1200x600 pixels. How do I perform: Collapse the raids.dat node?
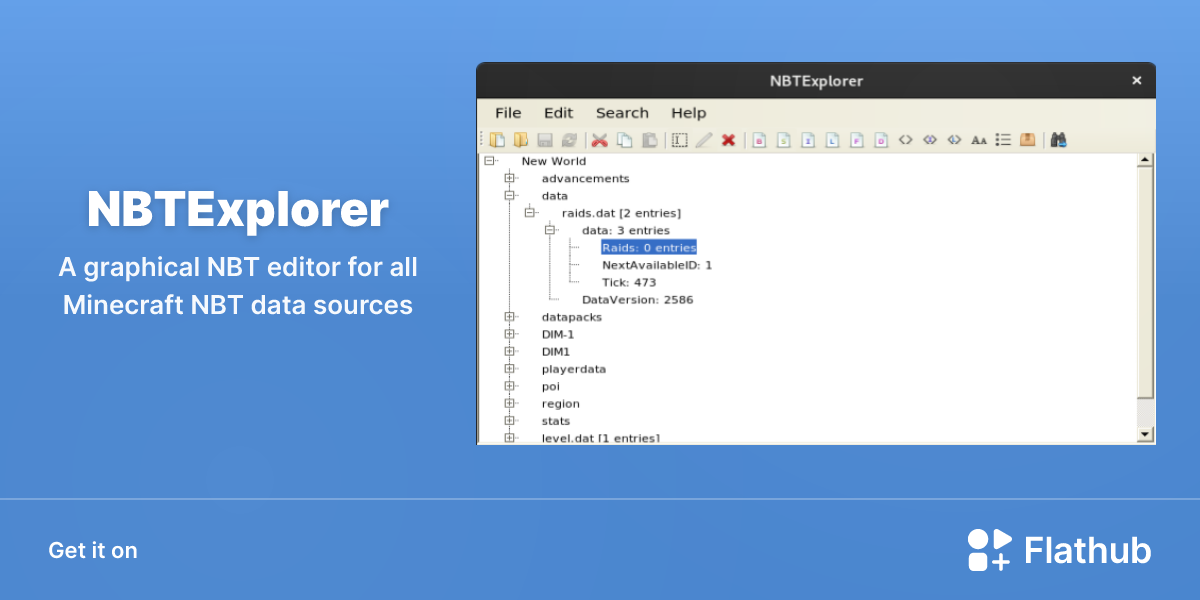(529, 212)
